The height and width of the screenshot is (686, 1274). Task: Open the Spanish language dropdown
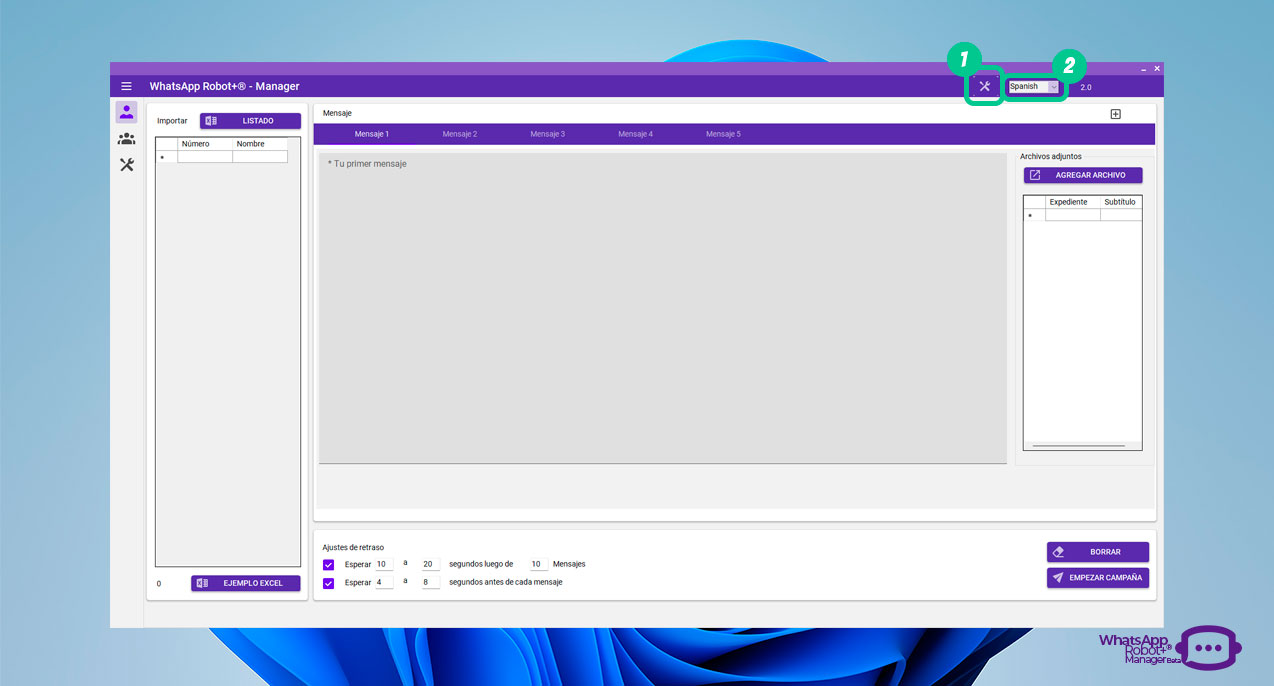pyautogui.click(x=1034, y=87)
